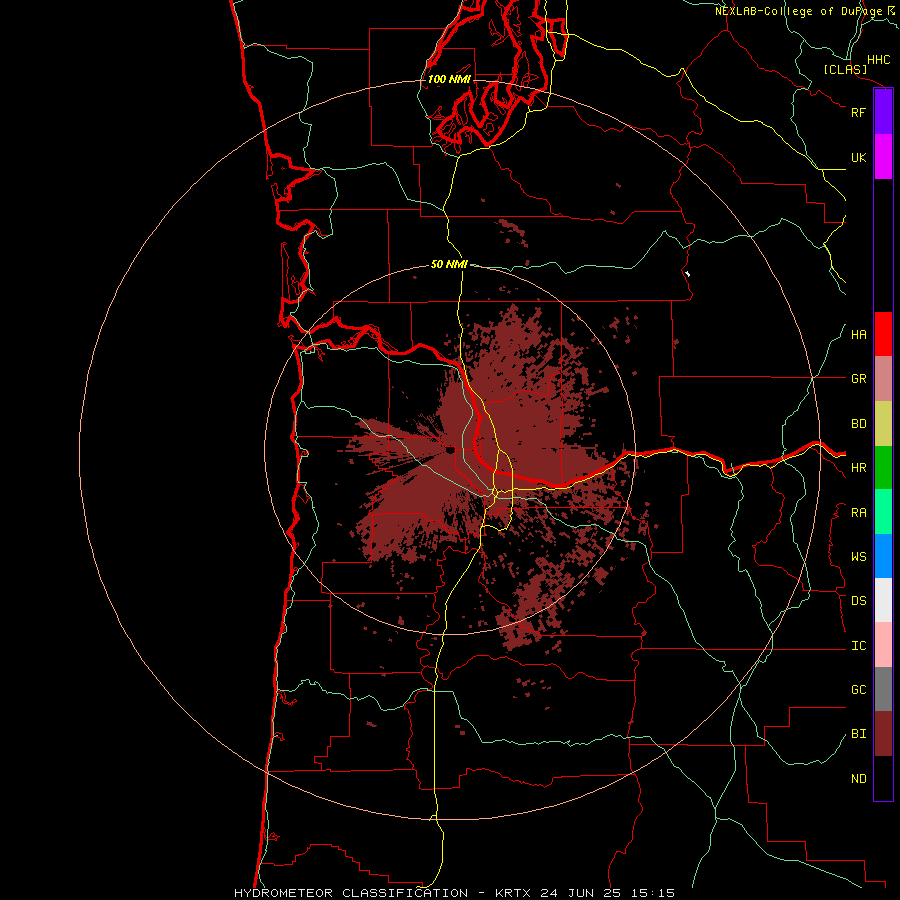Click the HHC product code text
Image resolution: width=900 pixels, height=900 pixels.
[x=878, y=60]
